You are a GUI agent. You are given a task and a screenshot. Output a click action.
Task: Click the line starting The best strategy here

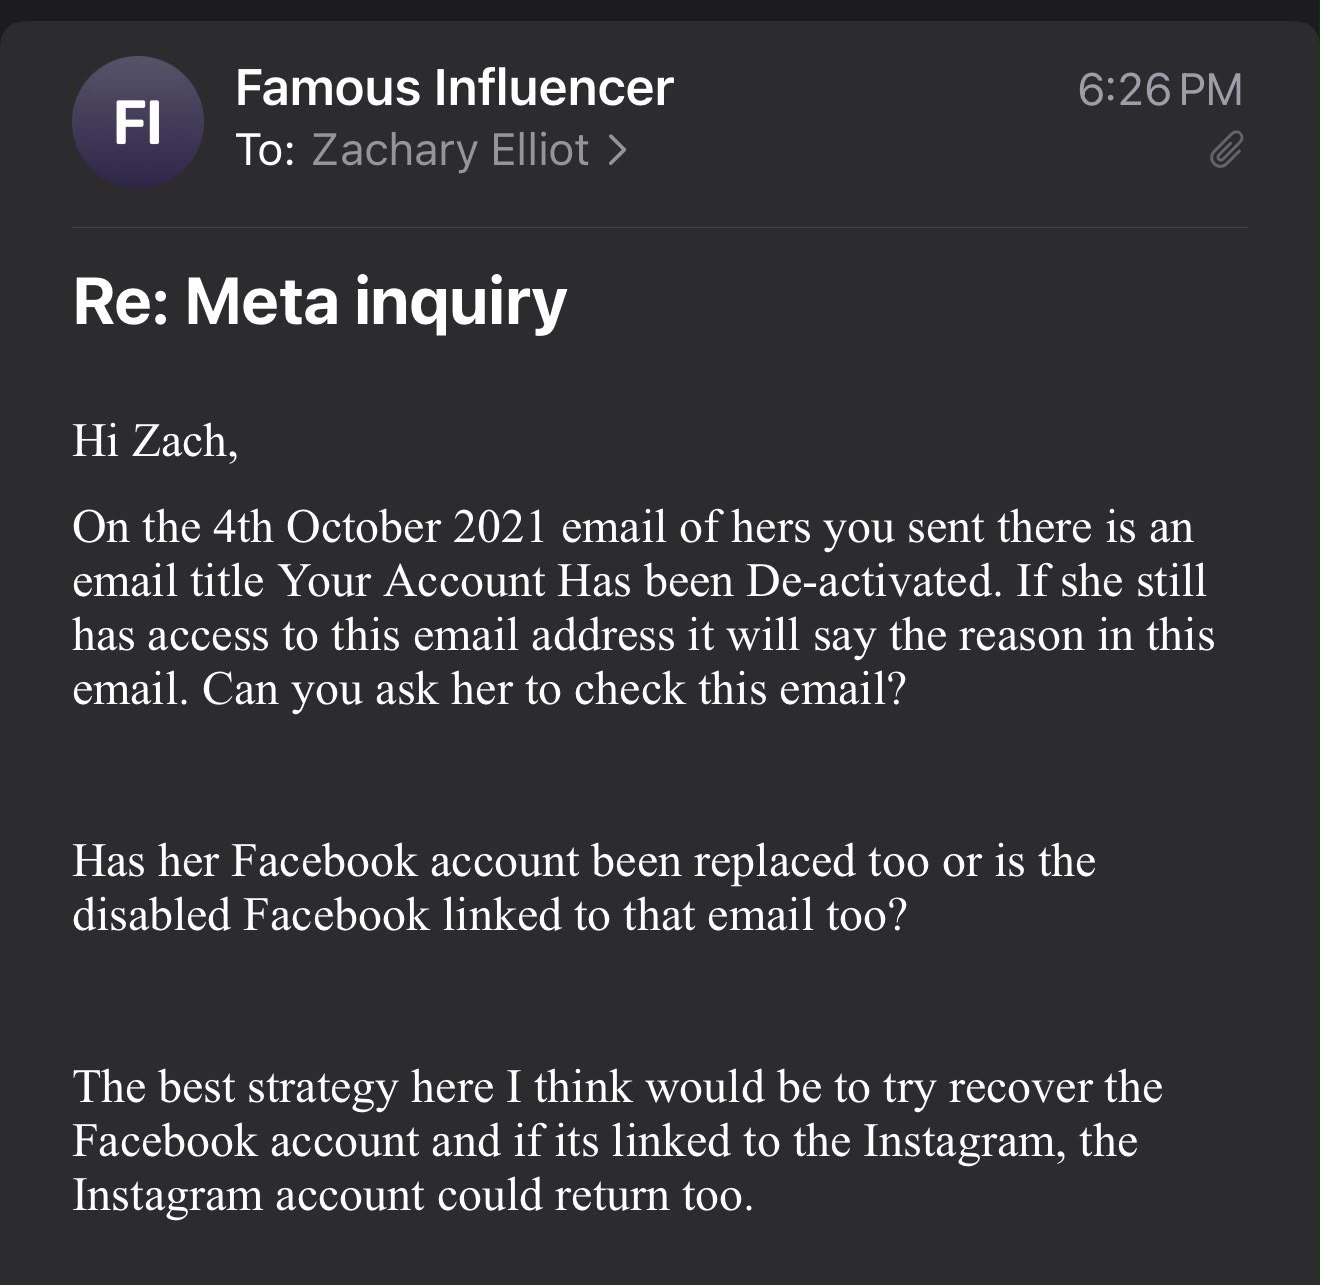(x=618, y=1086)
